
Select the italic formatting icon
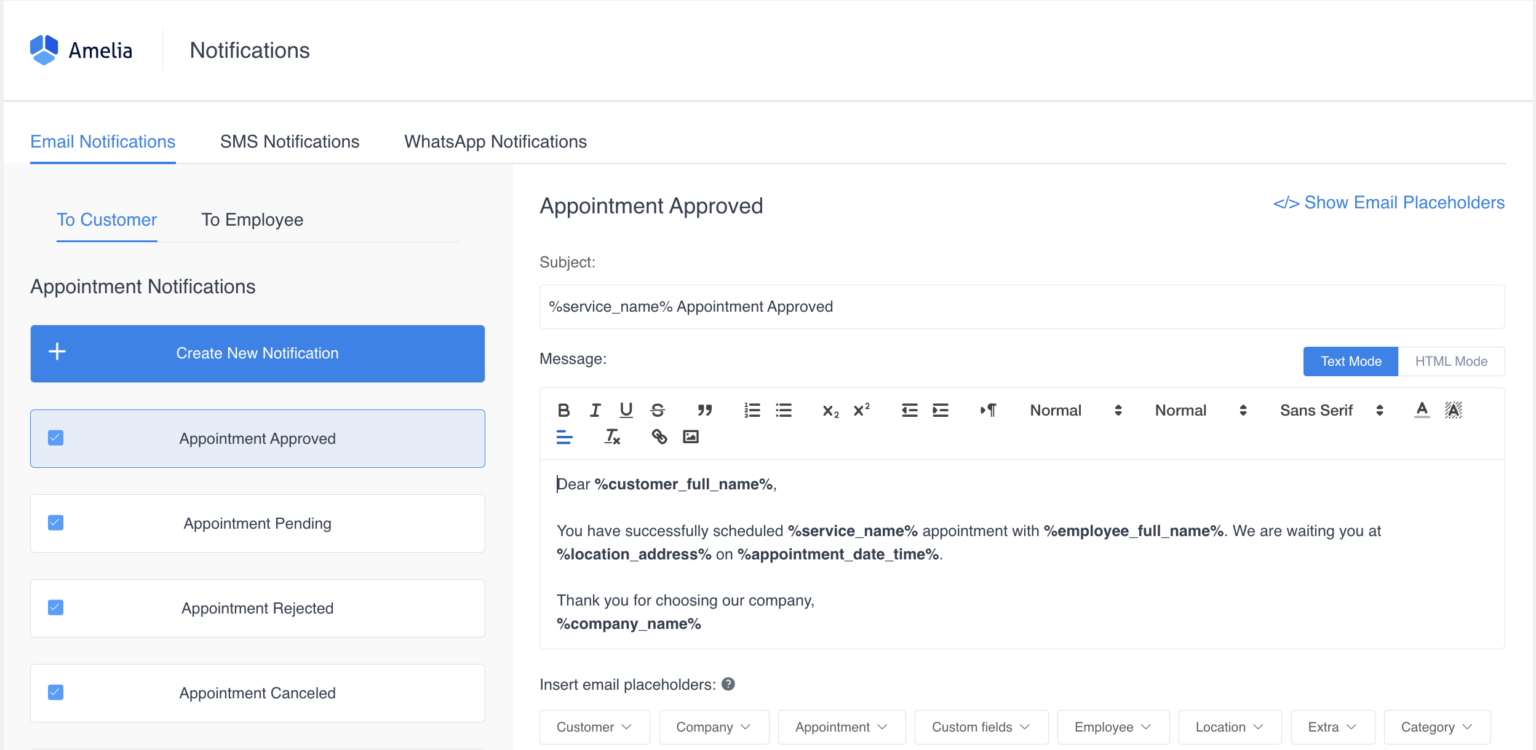point(594,410)
